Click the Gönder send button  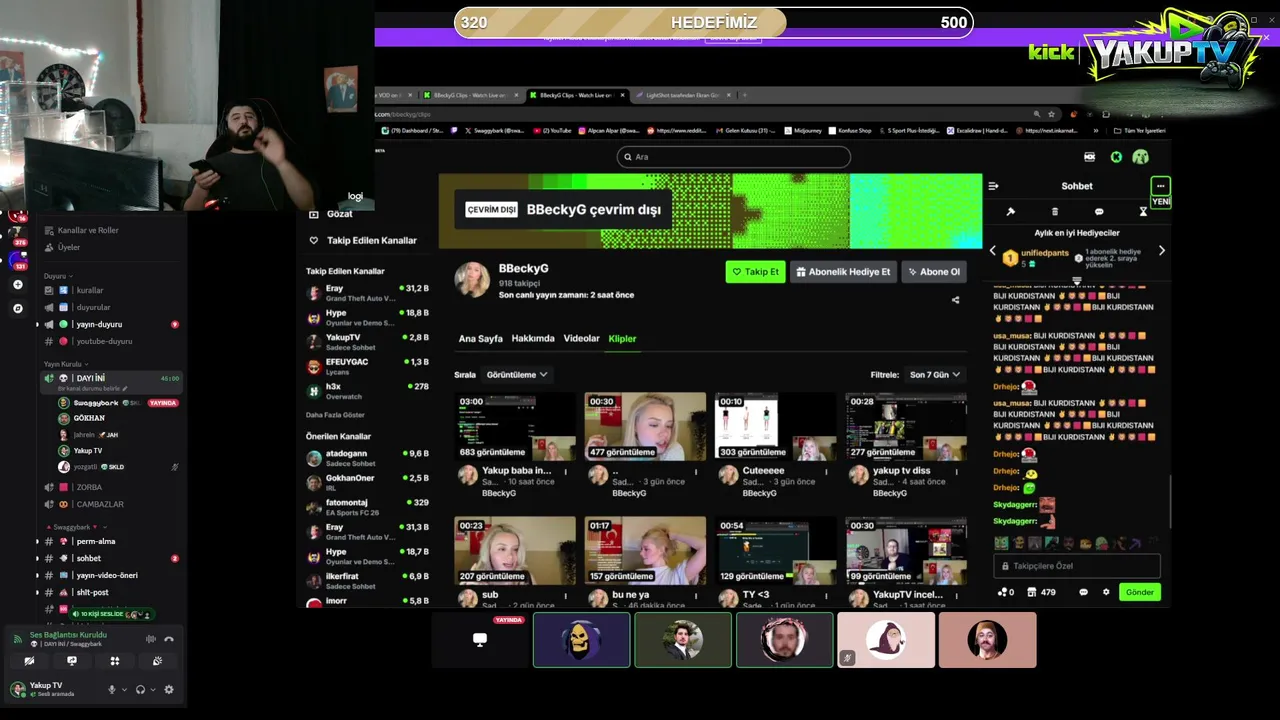[1140, 592]
